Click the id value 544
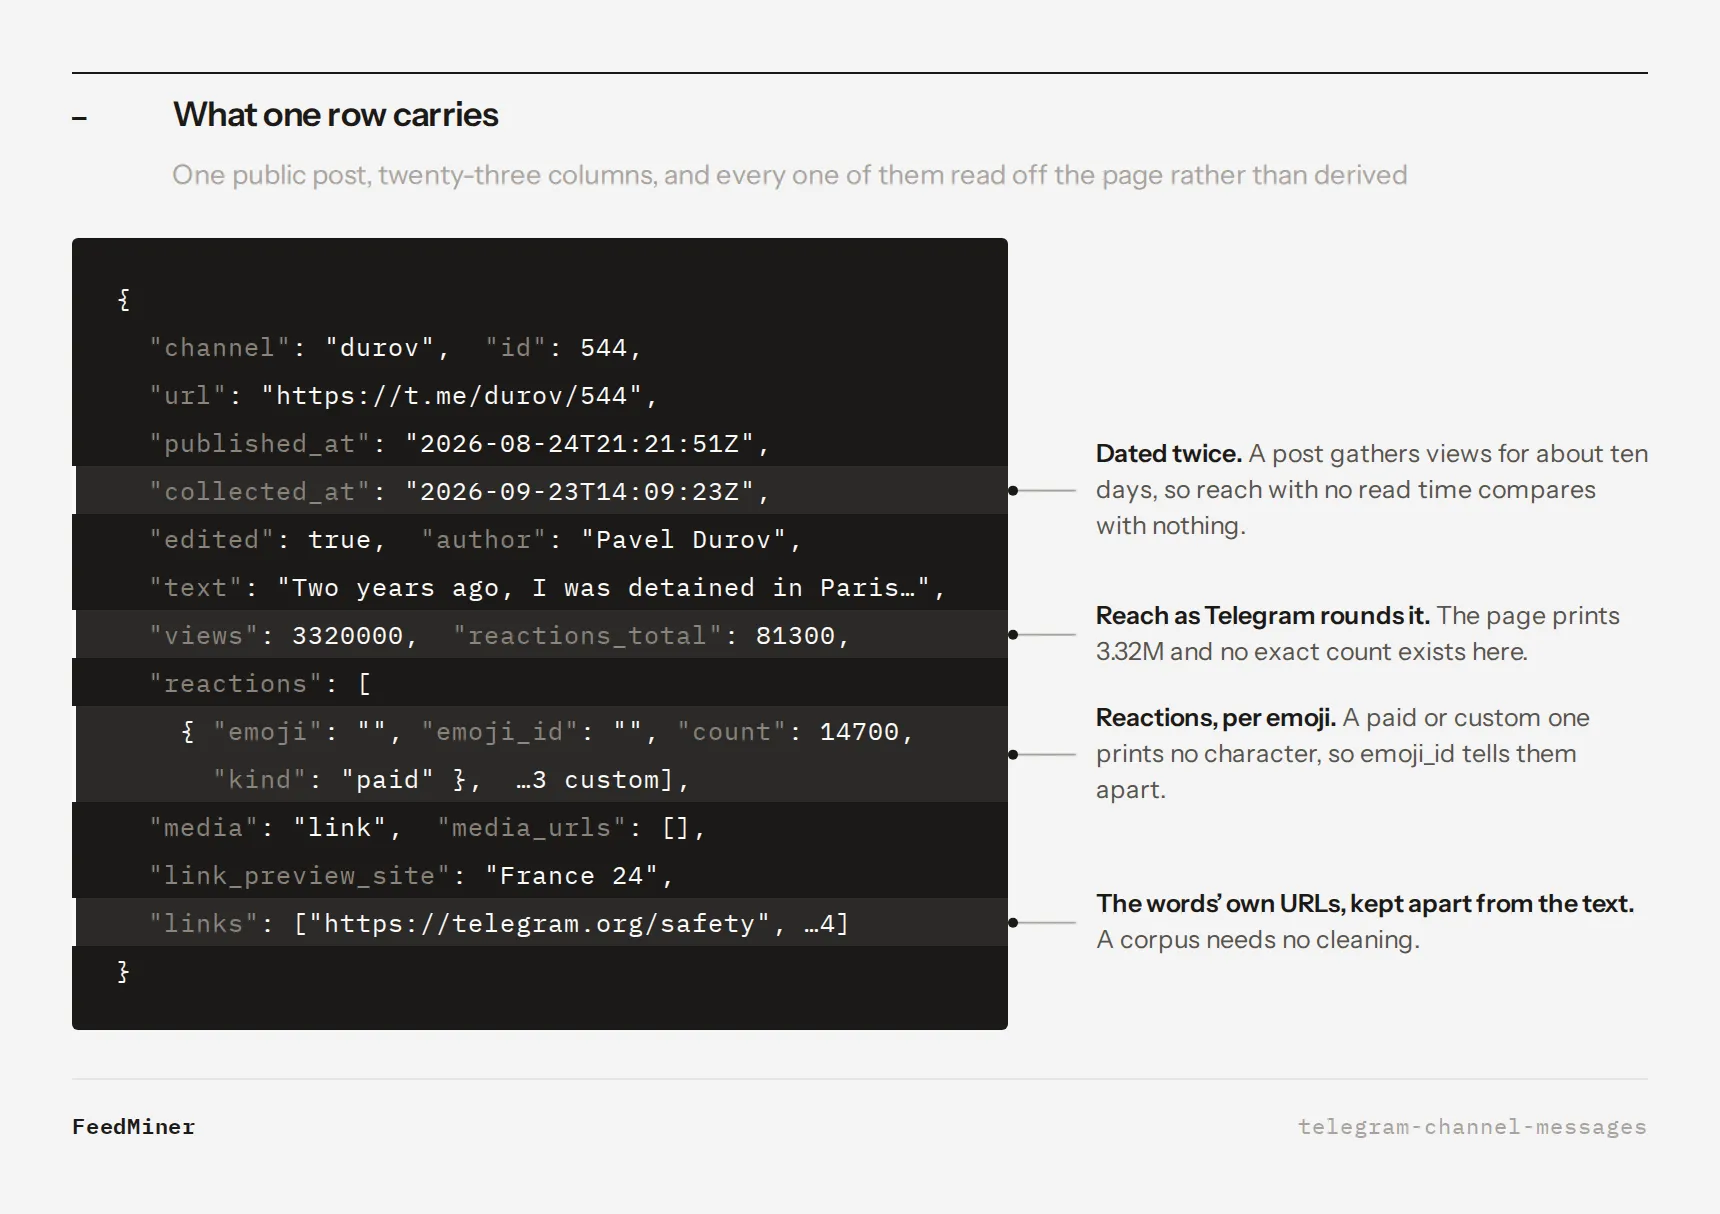The image size is (1720, 1214). [x=604, y=348]
